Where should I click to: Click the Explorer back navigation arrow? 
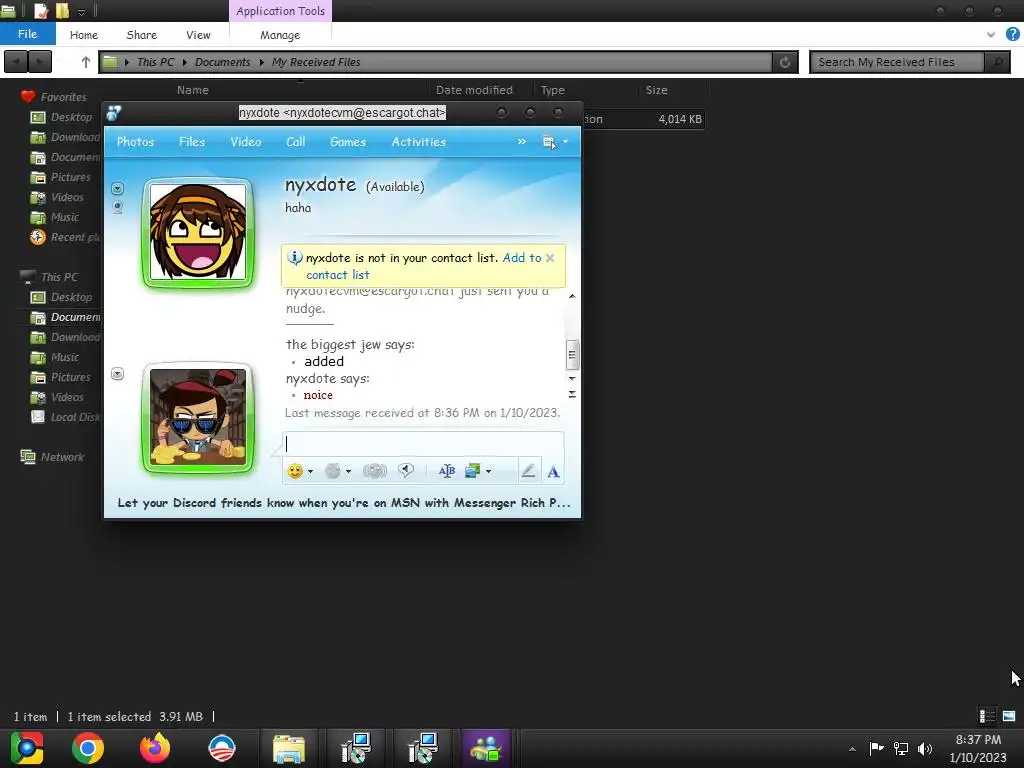(x=16, y=62)
